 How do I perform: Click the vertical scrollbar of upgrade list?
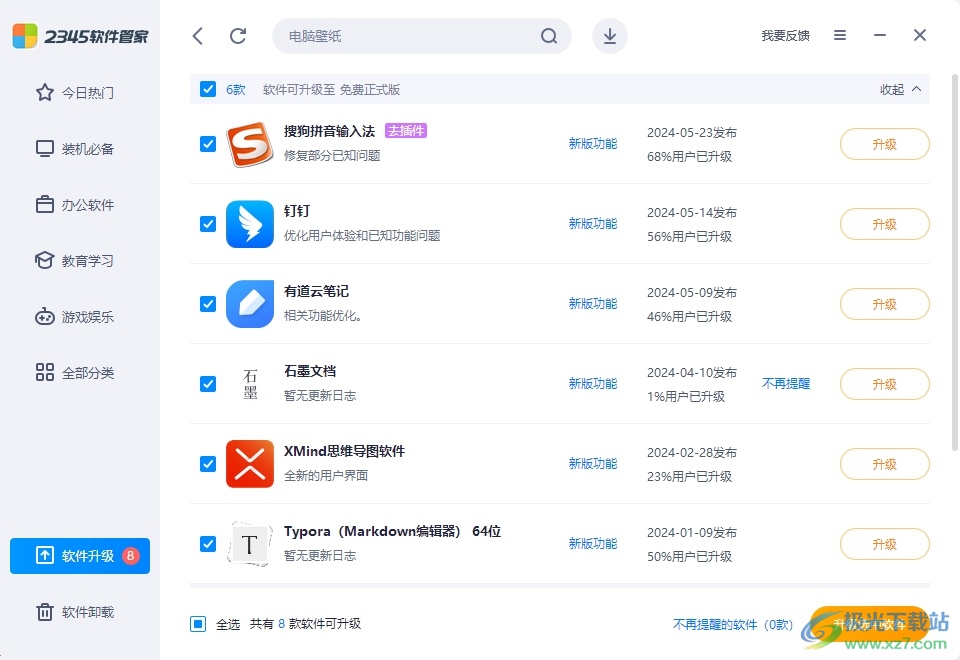click(954, 262)
